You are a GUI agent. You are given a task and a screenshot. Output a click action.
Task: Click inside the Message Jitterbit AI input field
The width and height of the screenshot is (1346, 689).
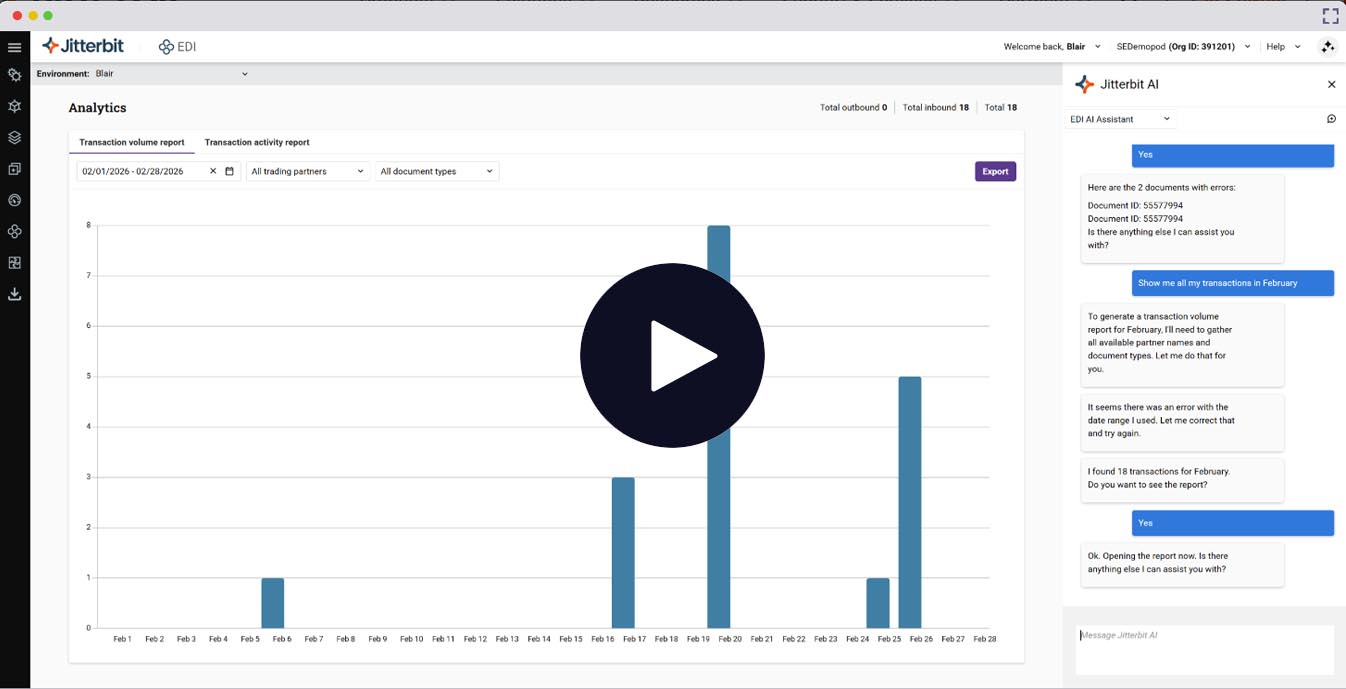pos(1204,648)
